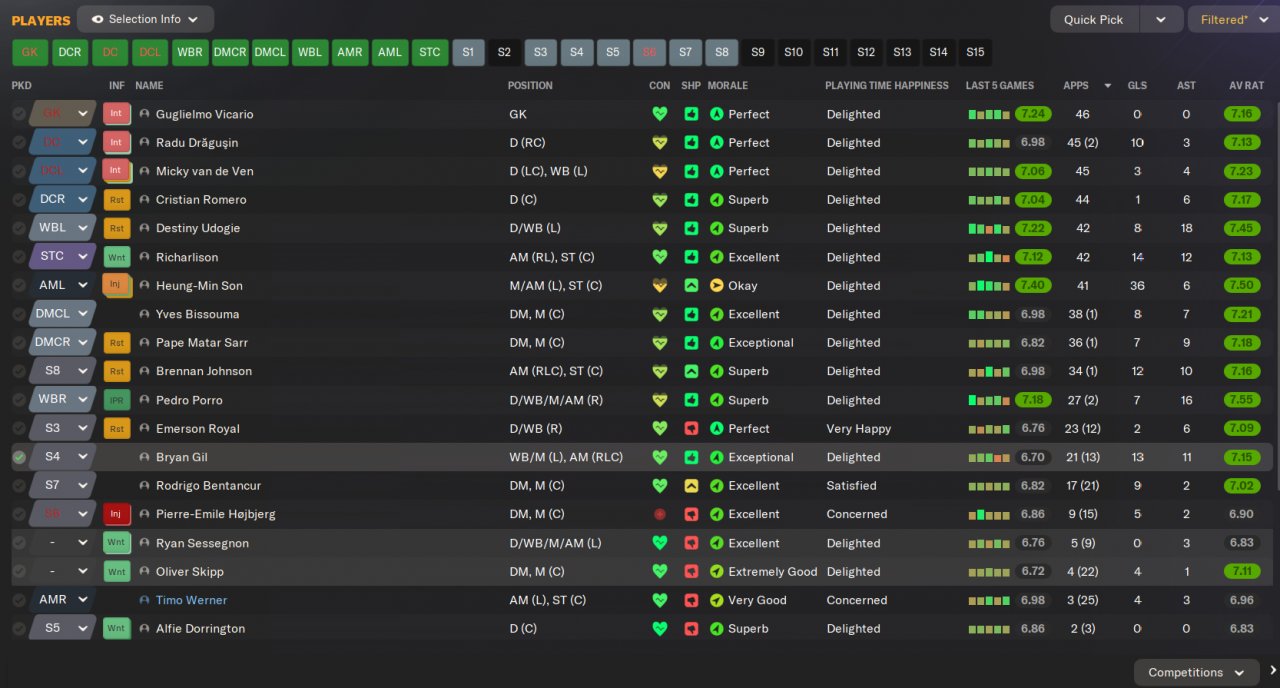Screen dimensions: 1280x688
Task: Select the S1 substitute tab
Action: tap(468, 53)
